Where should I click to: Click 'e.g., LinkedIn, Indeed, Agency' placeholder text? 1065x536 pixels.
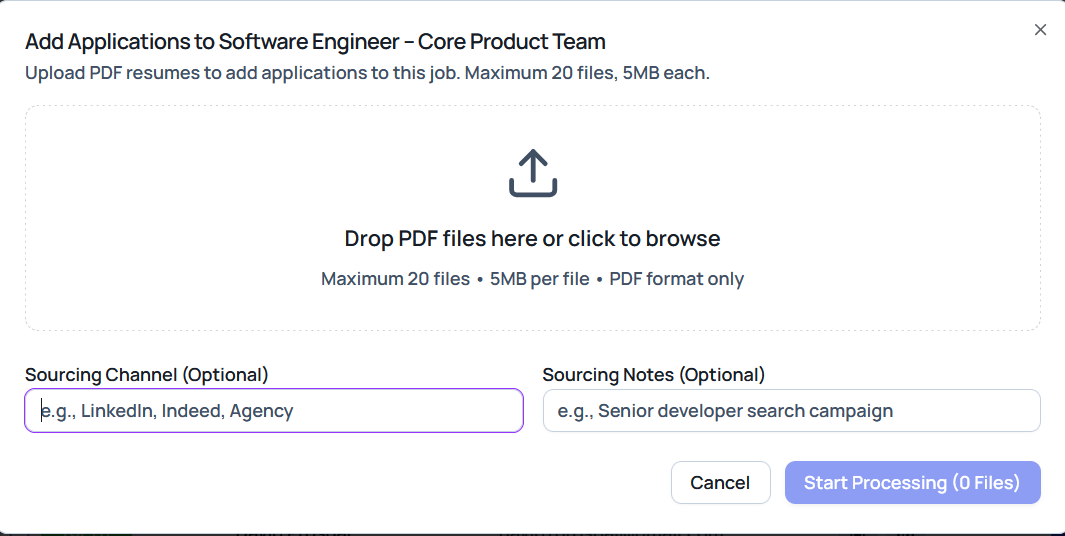pos(167,411)
